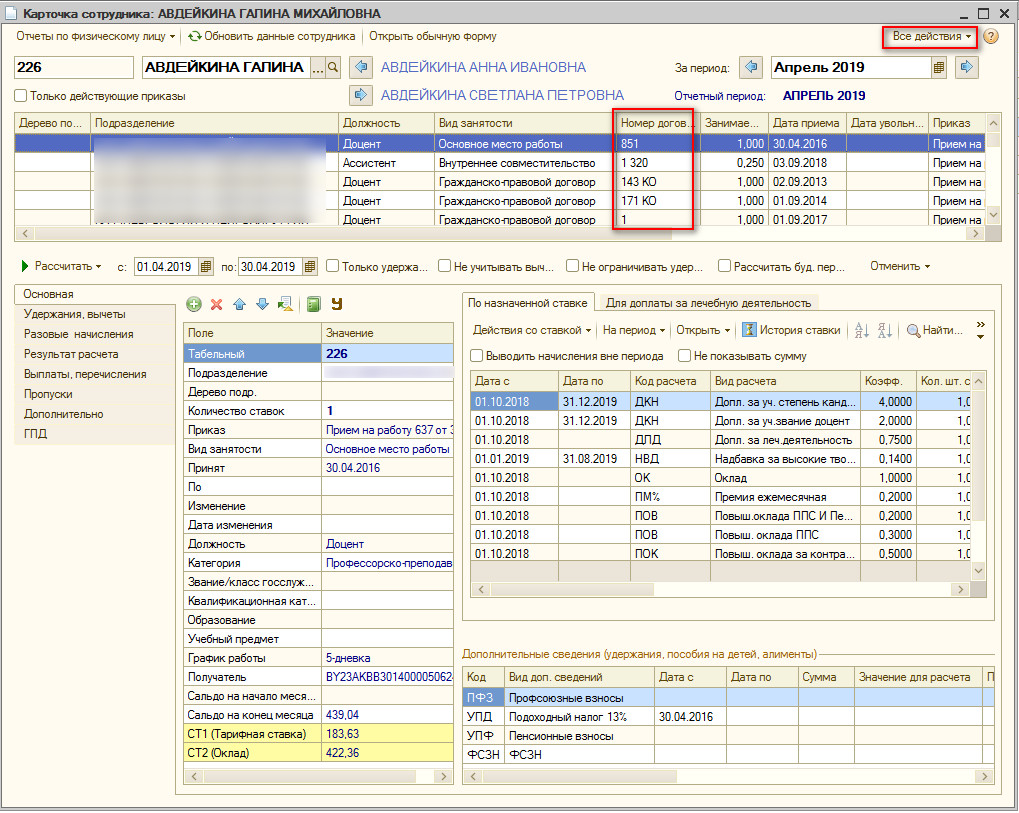This screenshot has height=813, width=1019.
Task: Toggle Выводить начисления вне периода checkbox
Action: [x=477, y=355]
